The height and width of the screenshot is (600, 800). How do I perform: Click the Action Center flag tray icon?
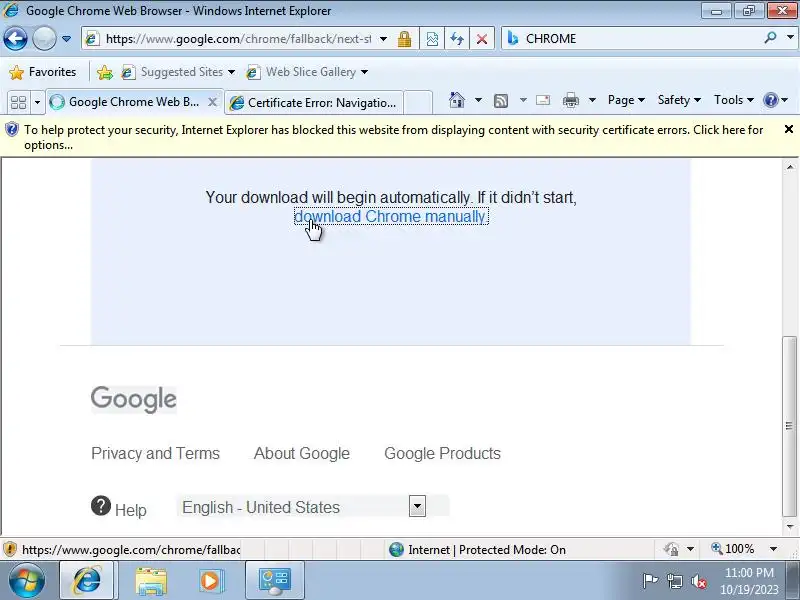650,581
